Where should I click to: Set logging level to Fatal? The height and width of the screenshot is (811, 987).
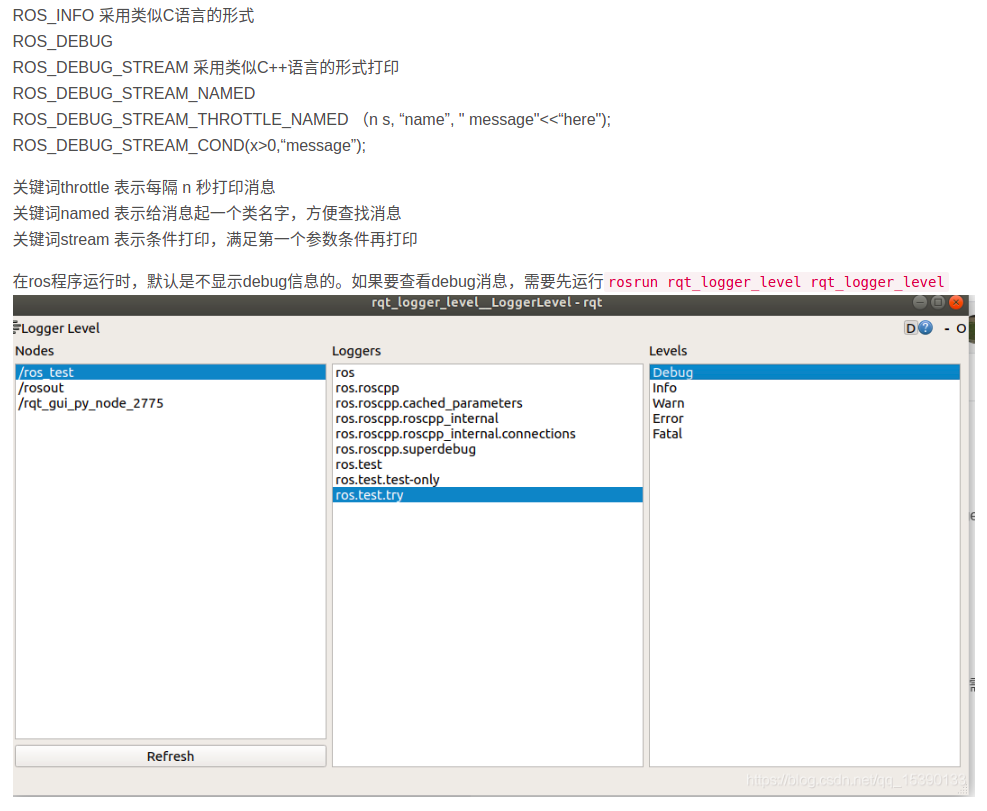[x=666, y=433]
